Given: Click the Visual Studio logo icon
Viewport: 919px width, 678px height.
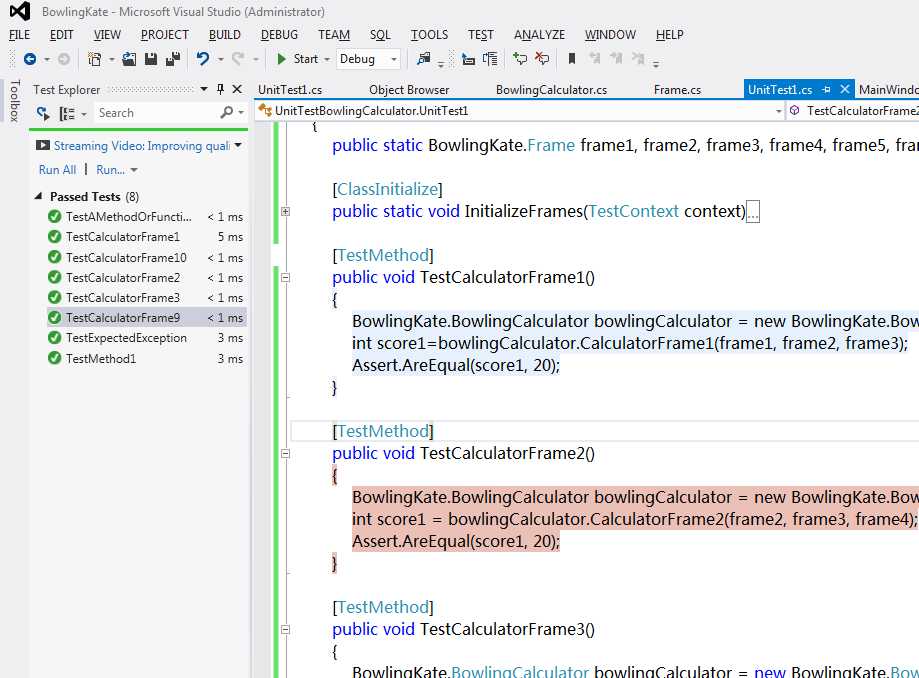Looking at the screenshot, I should (20, 11).
